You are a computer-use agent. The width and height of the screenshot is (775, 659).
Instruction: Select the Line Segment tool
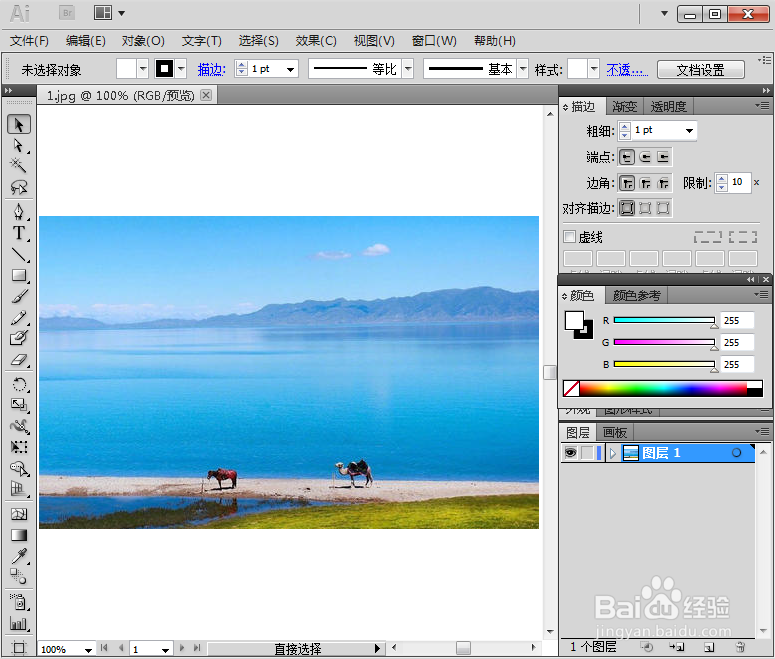tap(19, 254)
